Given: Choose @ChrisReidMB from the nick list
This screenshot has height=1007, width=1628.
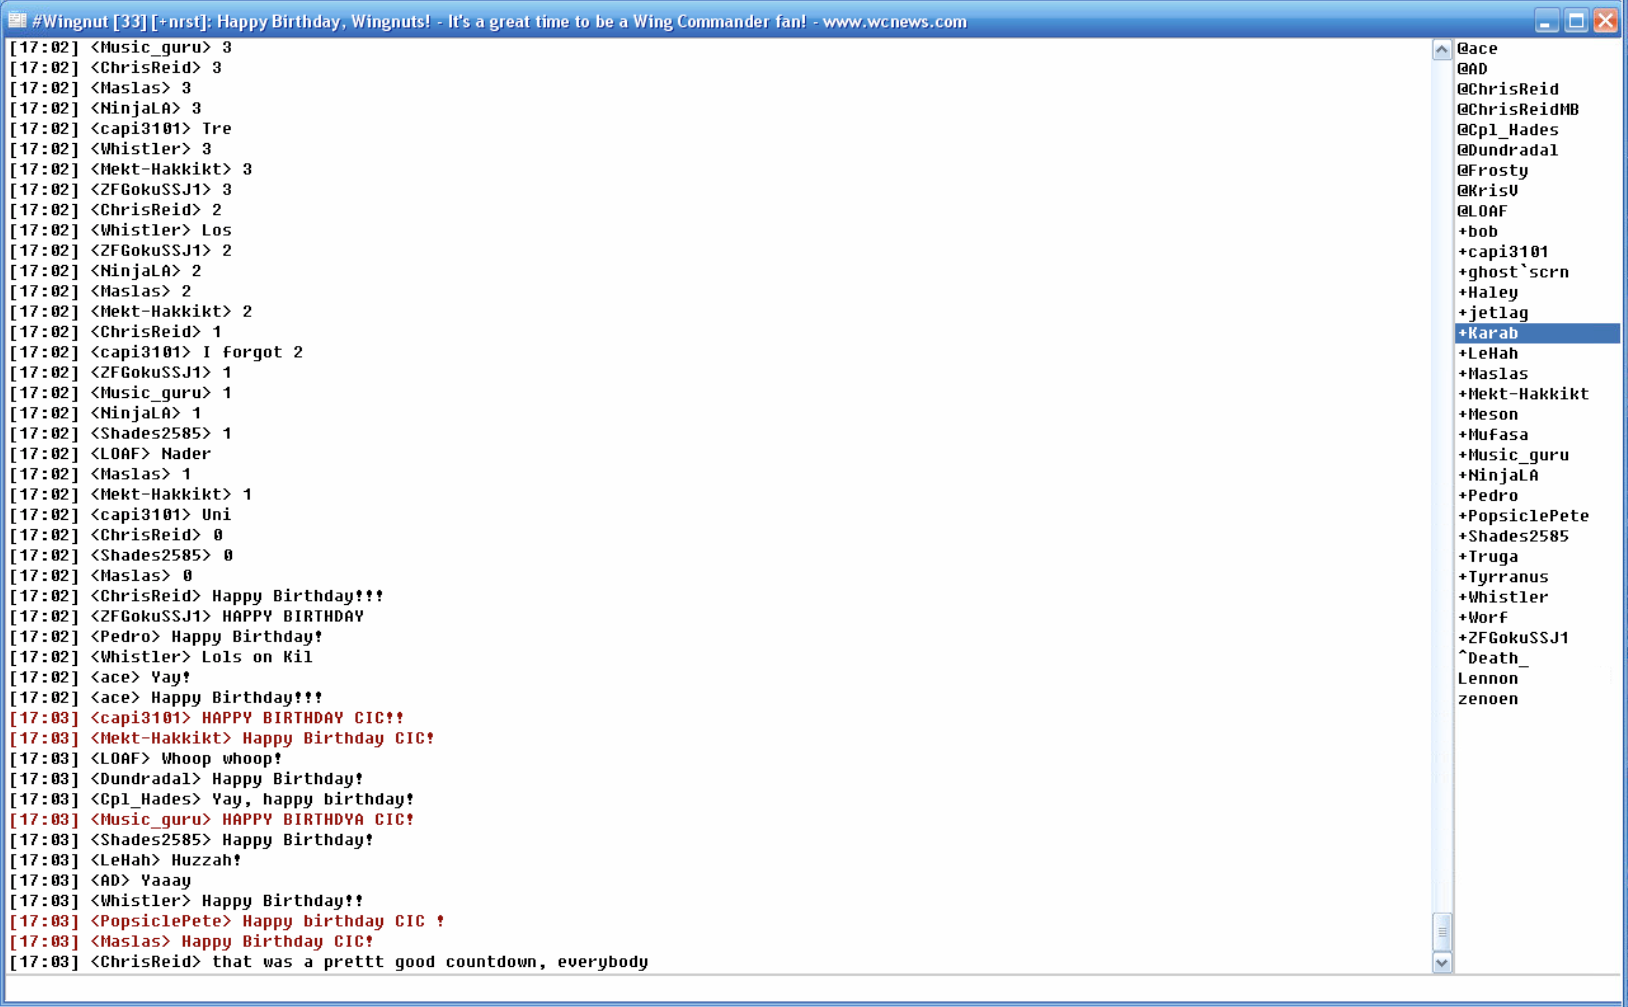Looking at the screenshot, I should (x=1518, y=109).
